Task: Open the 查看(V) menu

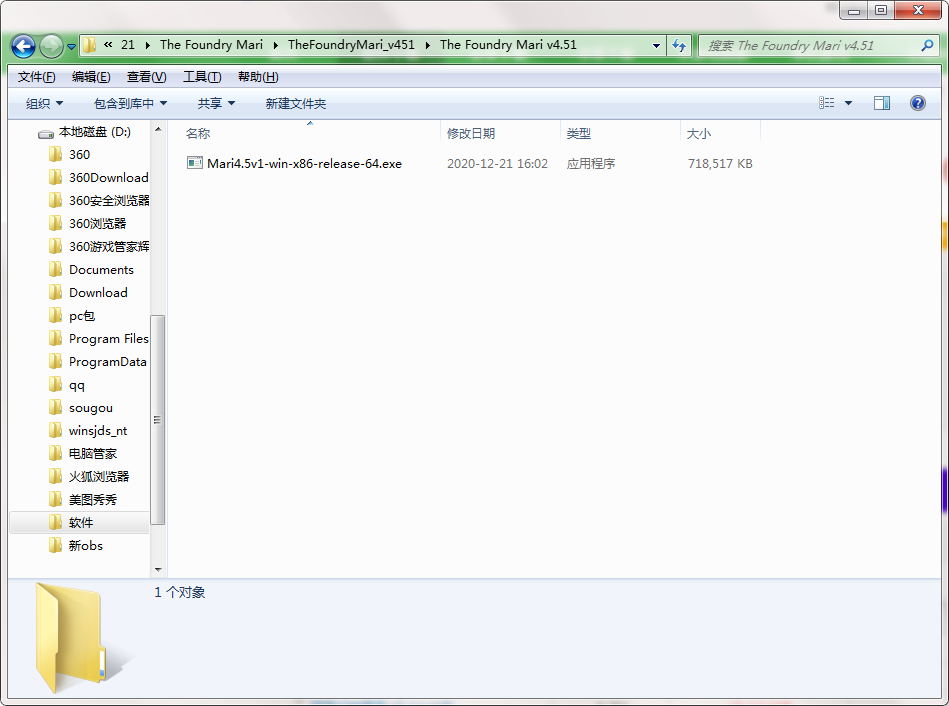Action: (146, 77)
